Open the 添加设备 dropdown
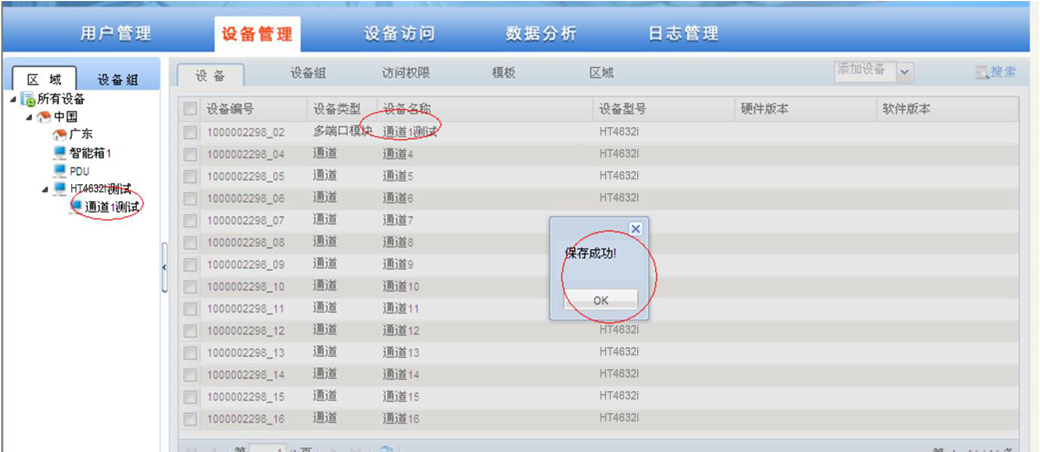This screenshot has width=1040, height=452. (x=904, y=71)
